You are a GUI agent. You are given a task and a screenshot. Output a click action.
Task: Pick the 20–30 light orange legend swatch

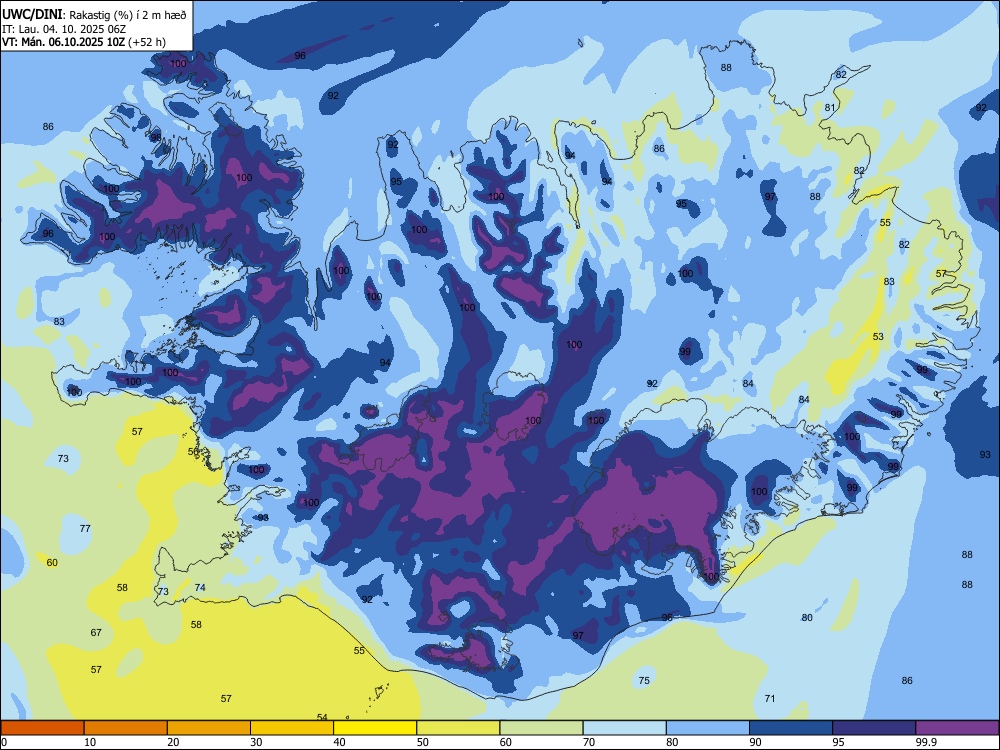209,728
